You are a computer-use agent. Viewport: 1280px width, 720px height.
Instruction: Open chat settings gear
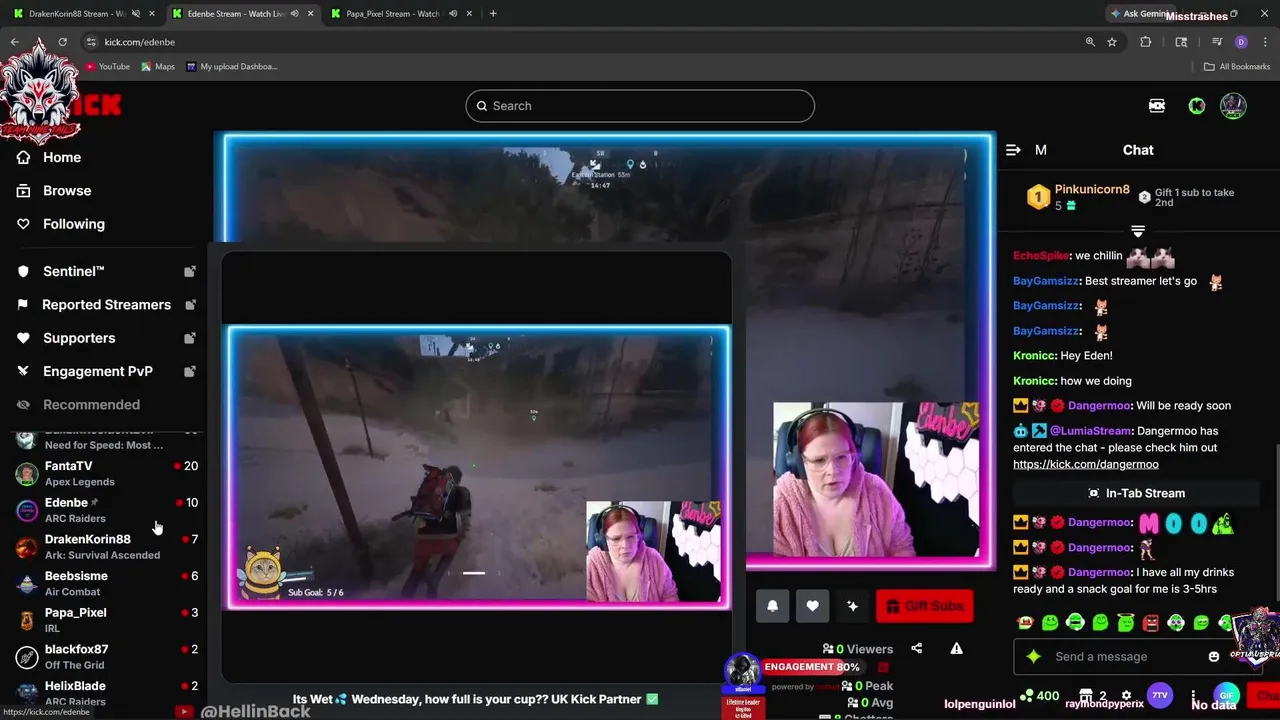[1126, 696]
